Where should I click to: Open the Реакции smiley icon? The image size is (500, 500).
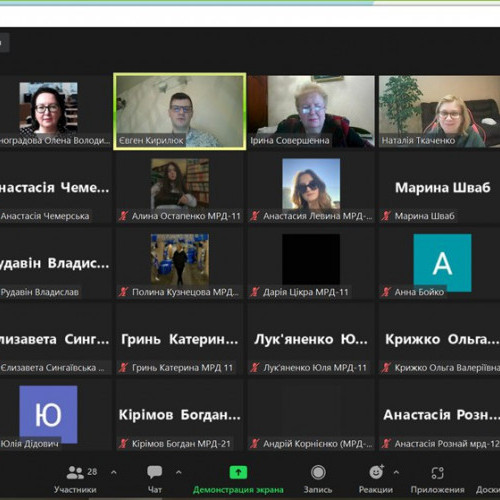point(376,472)
